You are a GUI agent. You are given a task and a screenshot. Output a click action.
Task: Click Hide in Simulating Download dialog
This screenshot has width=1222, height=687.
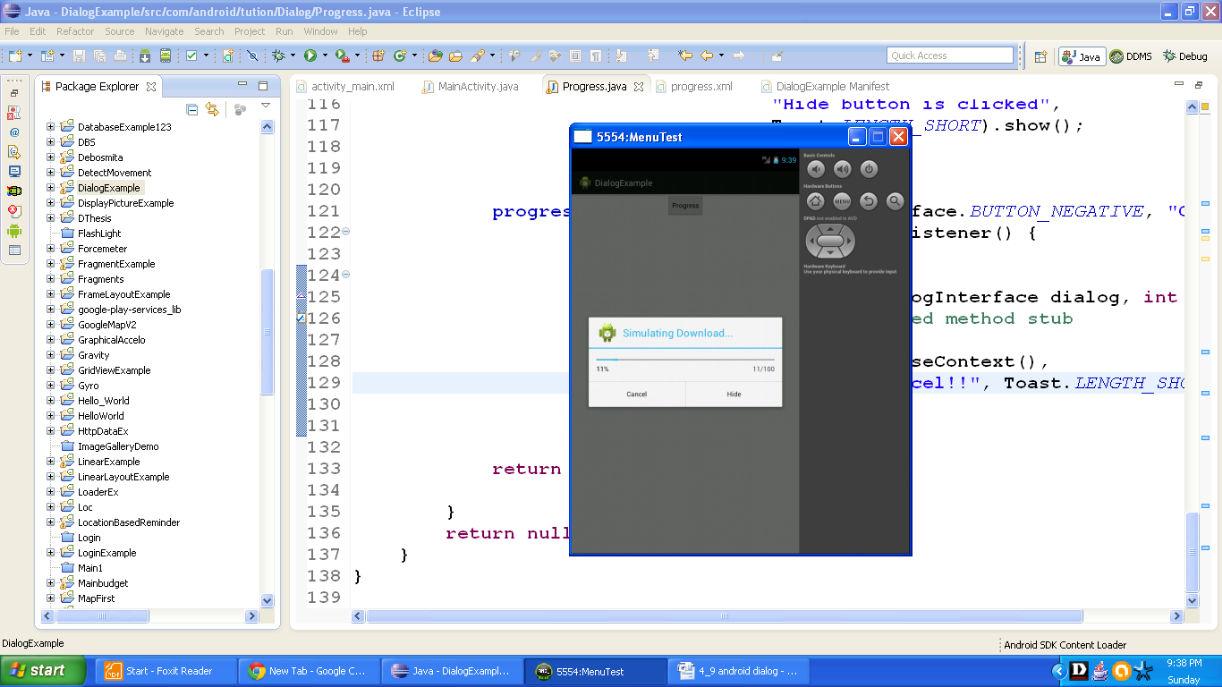734,394
